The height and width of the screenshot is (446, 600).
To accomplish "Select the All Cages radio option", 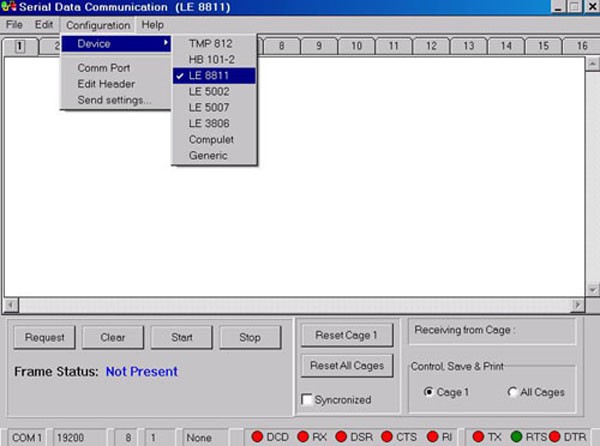I will click(513, 392).
